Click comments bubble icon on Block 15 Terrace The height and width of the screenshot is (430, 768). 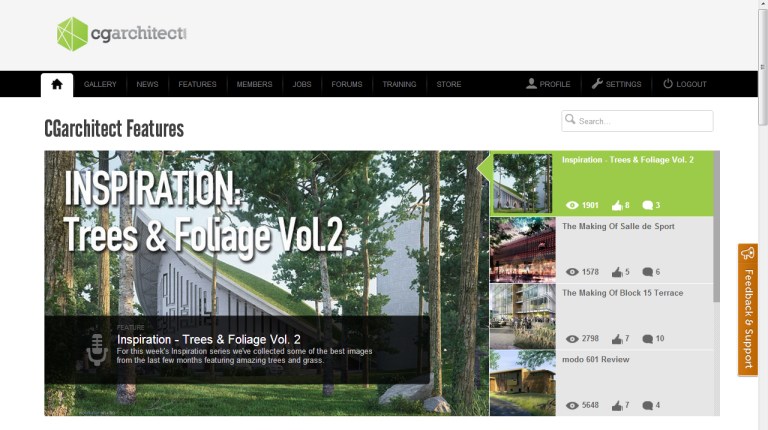[648, 338]
